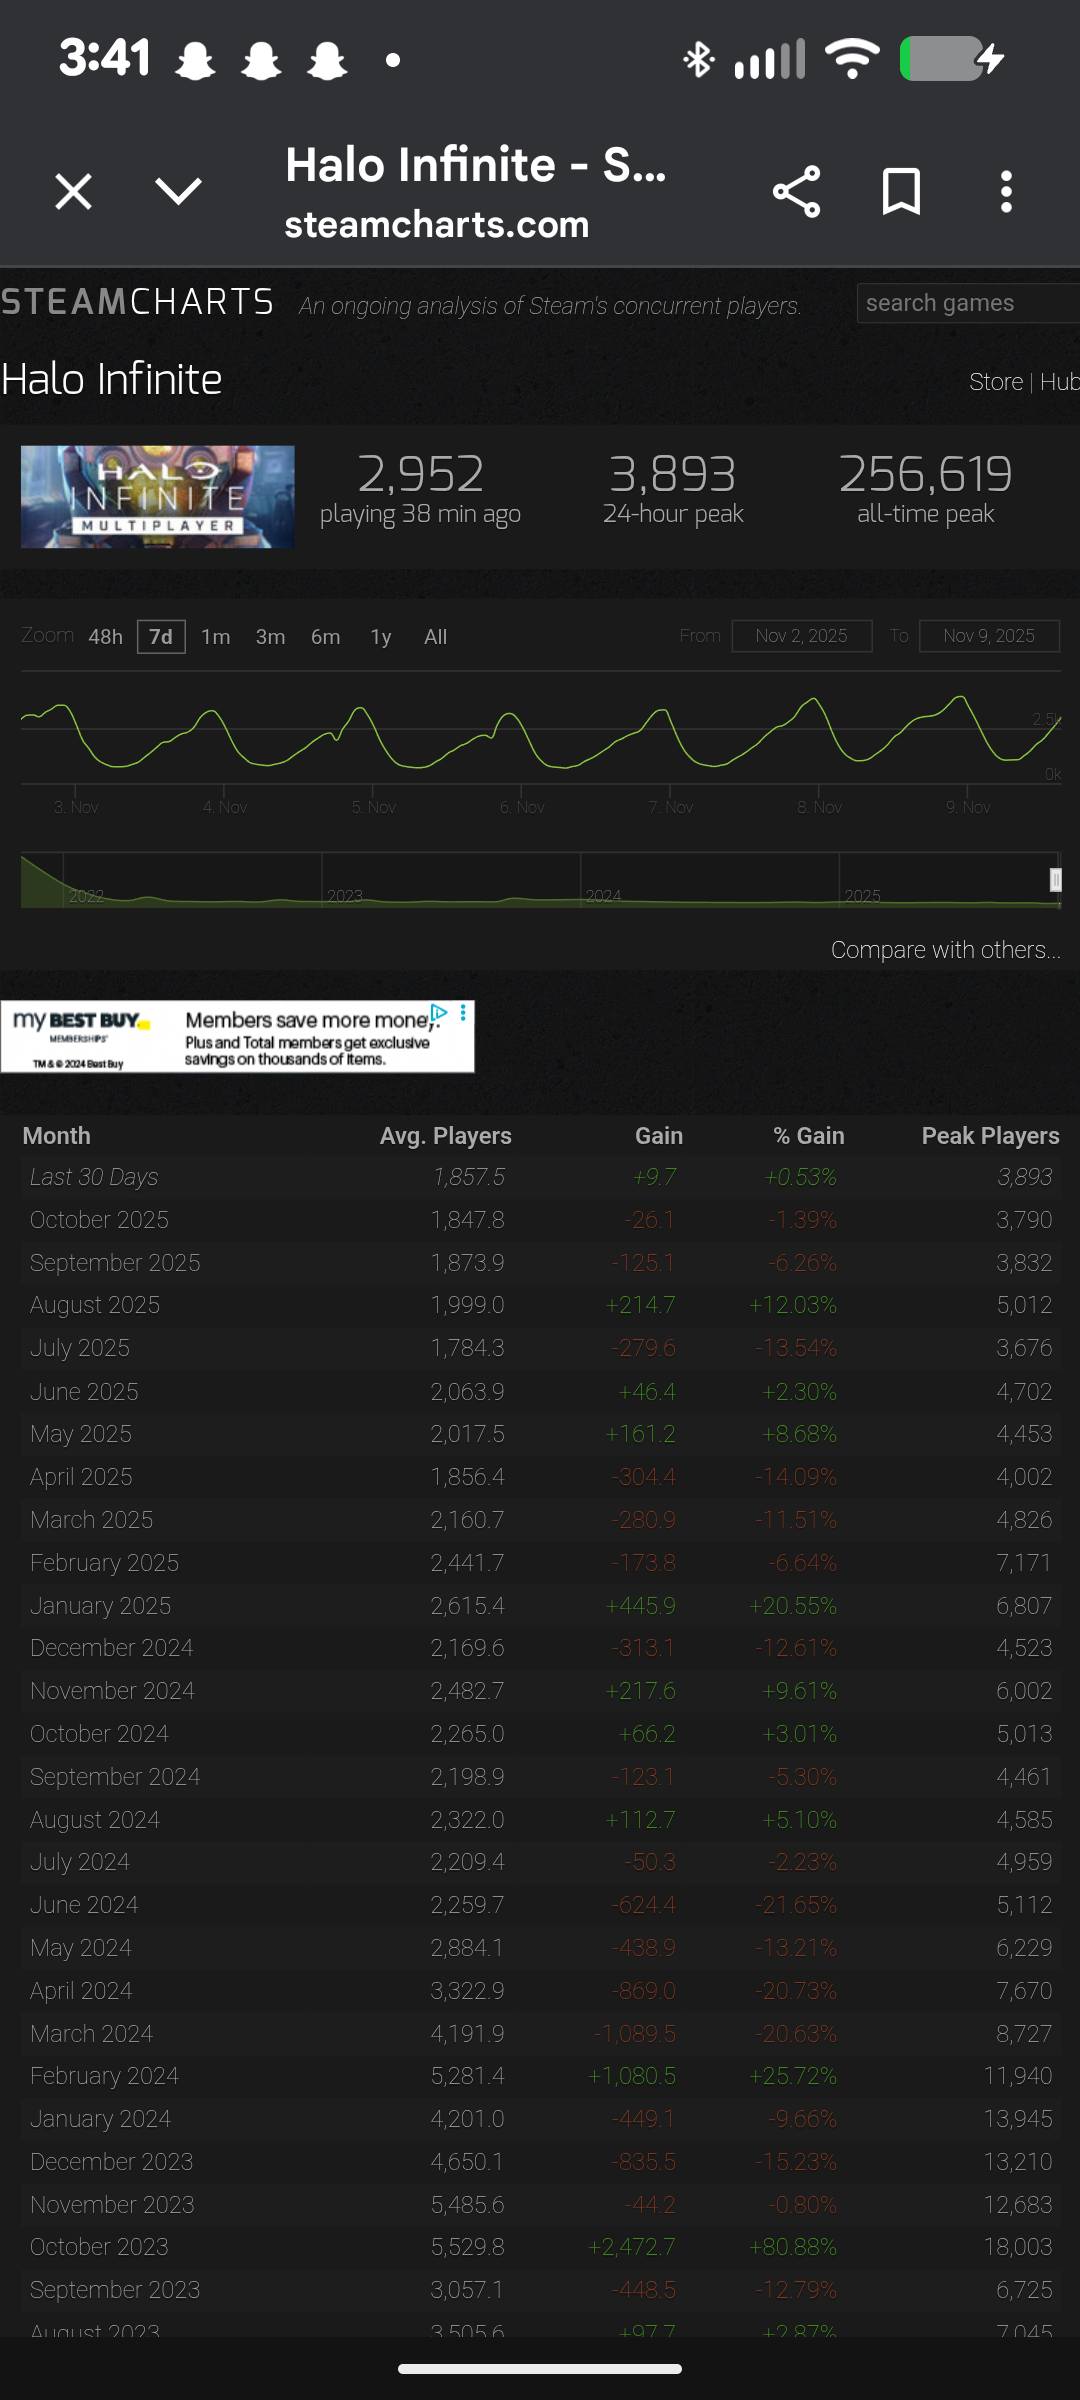Click the Peak Players column header
This screenshot has width=1080, height=2400.
click(x=990, y=1136)
